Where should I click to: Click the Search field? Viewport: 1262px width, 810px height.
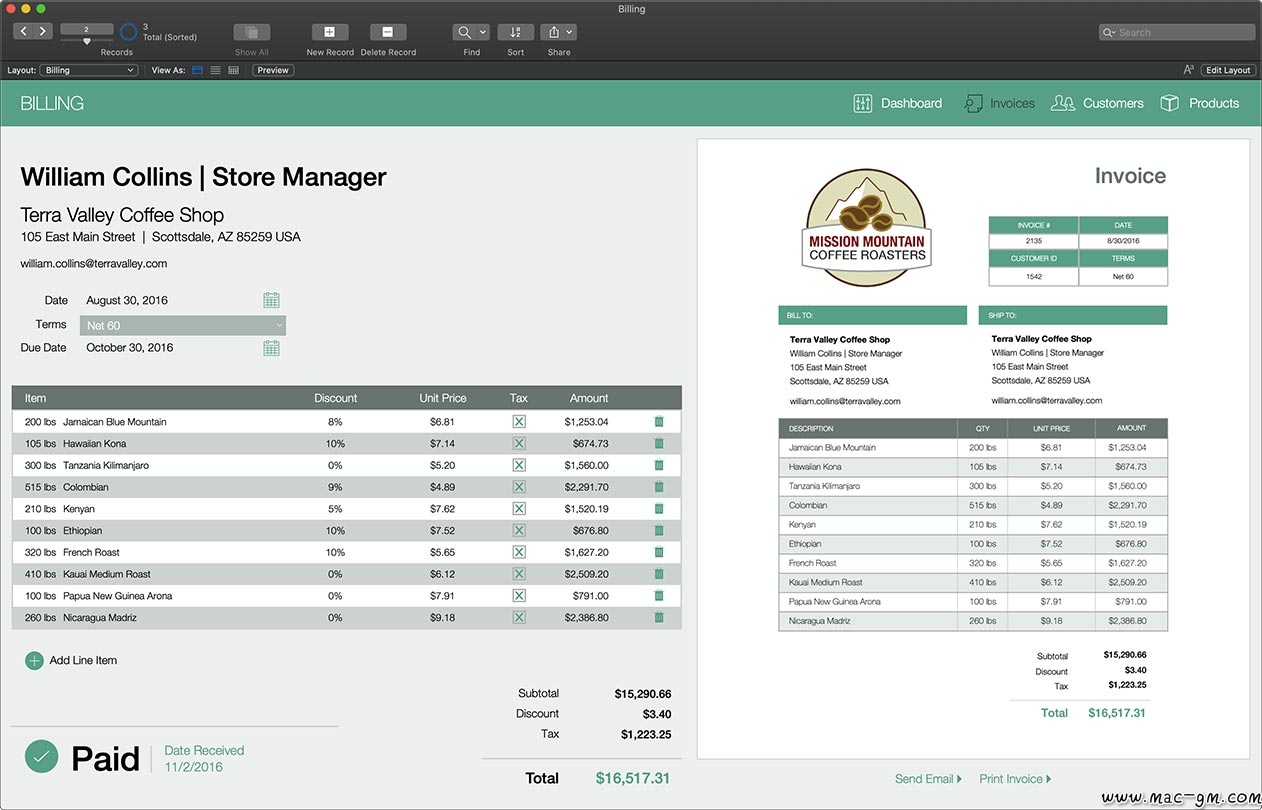(1175, 32)
